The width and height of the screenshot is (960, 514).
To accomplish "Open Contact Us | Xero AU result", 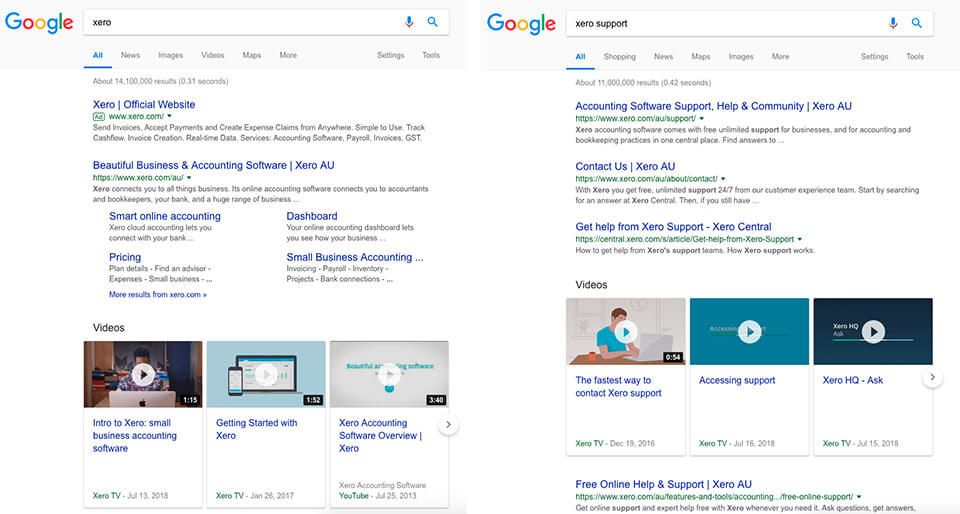I will 625,166.
